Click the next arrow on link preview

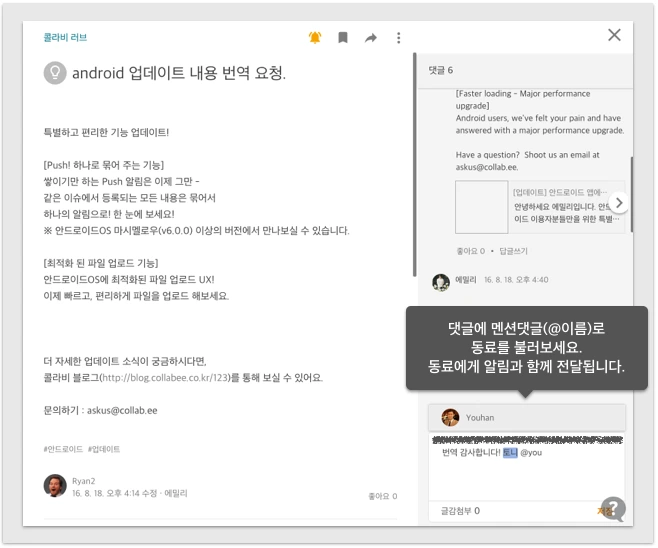pos(619,203)
